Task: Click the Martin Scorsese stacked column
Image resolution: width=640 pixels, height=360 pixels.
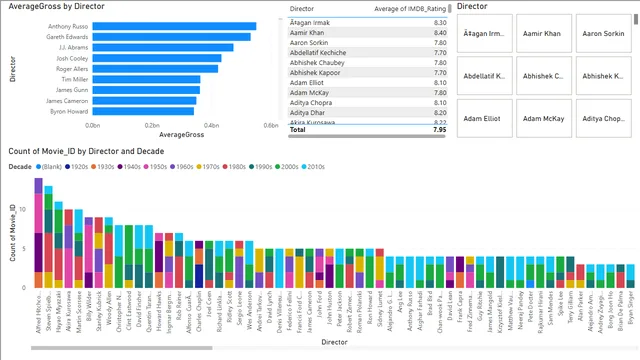Action: pyautogui.click(x=79, y=249)
